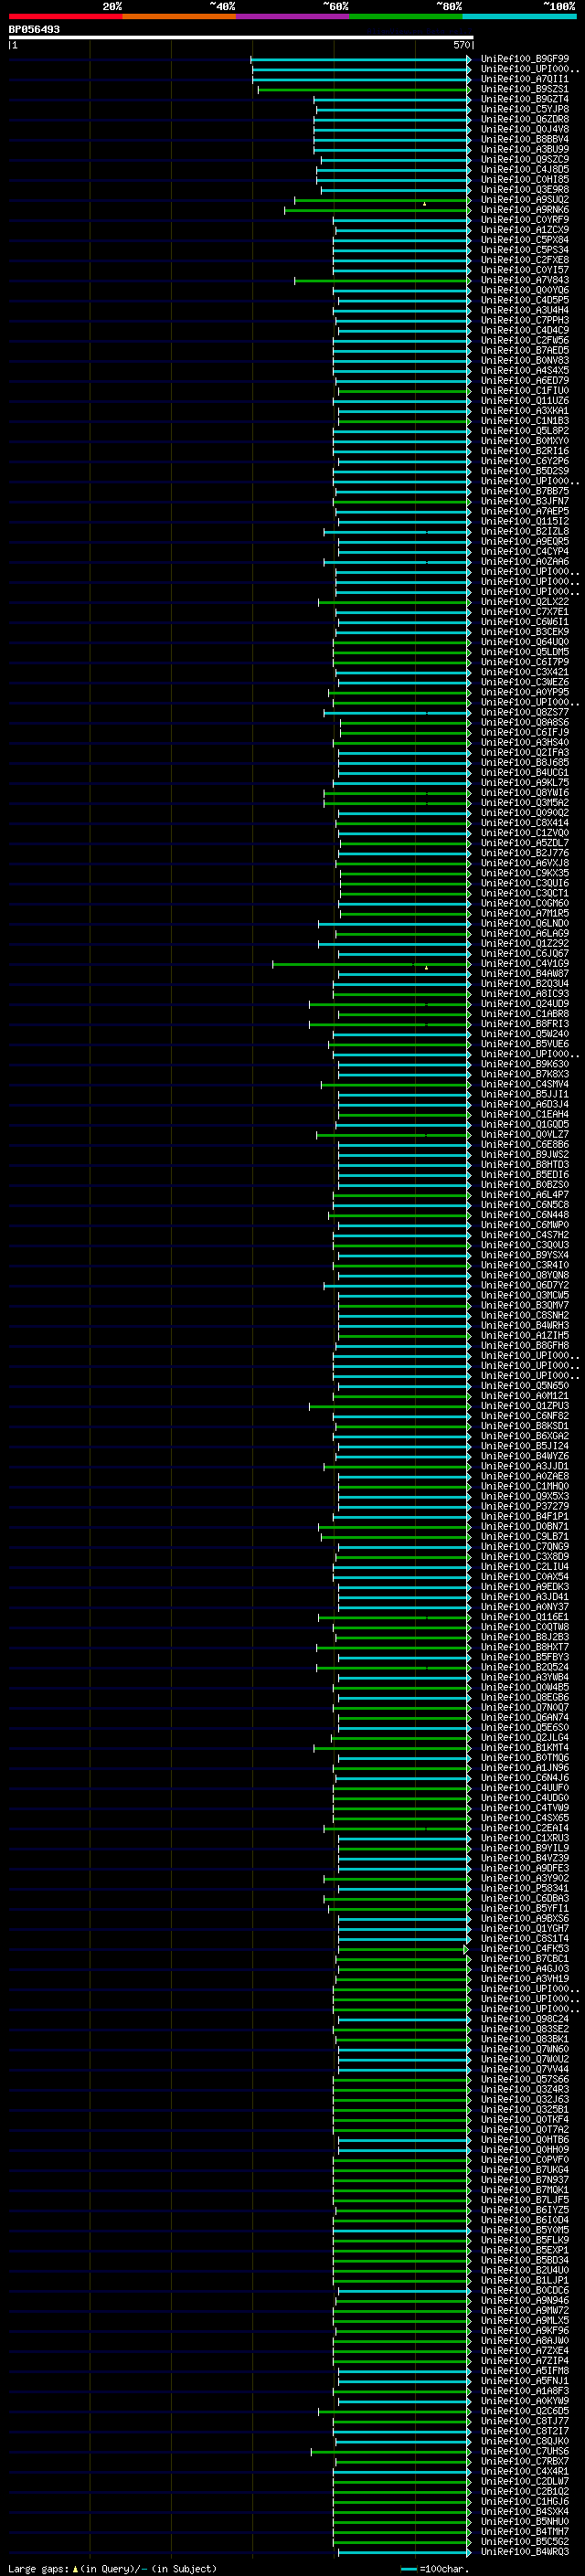The height and width of the screenshot is (2576, 585).
Task: Click the UniRef100_B5Y0M5 label
Action: tap(525, 2230)
